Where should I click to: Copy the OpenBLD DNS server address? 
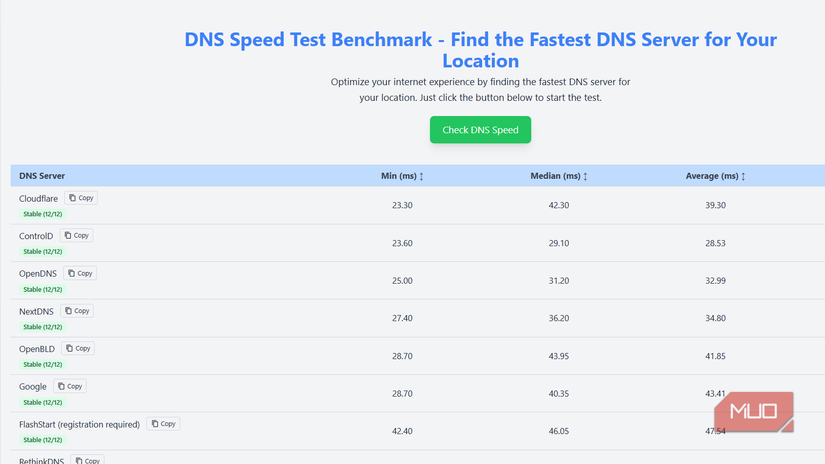[x=78, y=349]
